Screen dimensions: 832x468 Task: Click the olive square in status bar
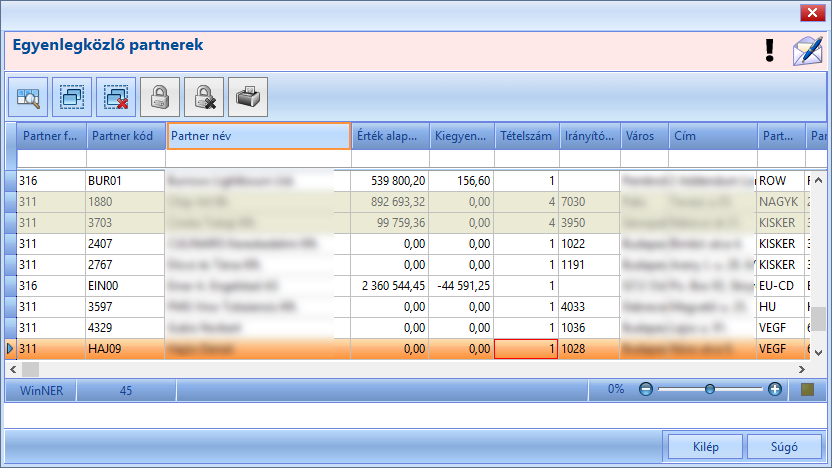point(808,390)
